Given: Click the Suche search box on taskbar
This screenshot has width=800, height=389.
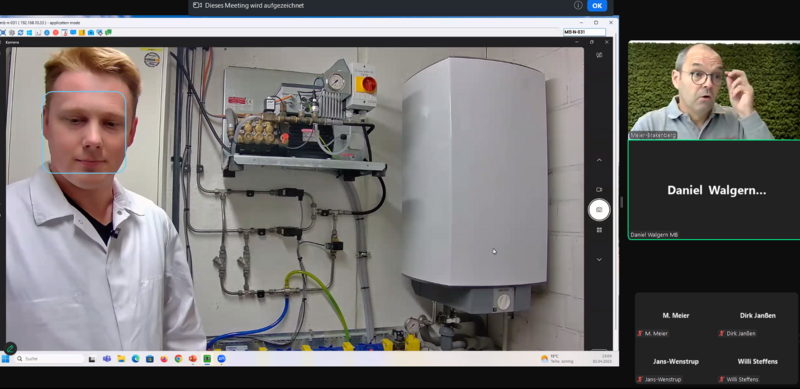Looking at the screenshot, I should [x=49, y=359].
